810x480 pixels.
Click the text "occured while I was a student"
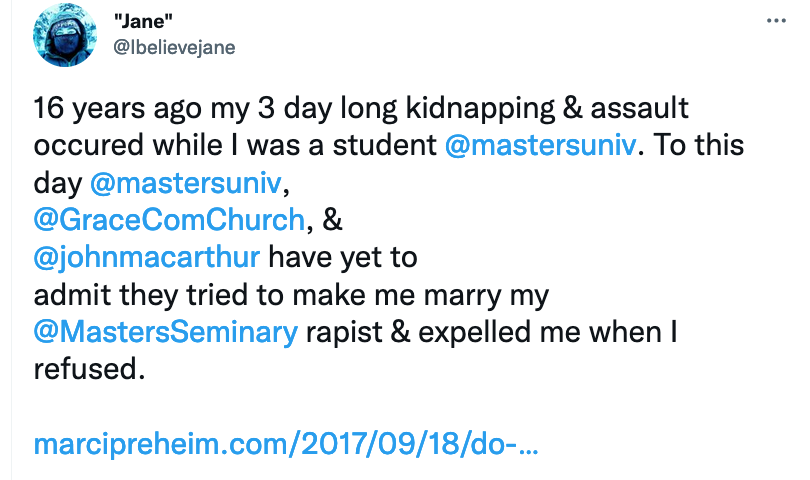click(236, 144)
